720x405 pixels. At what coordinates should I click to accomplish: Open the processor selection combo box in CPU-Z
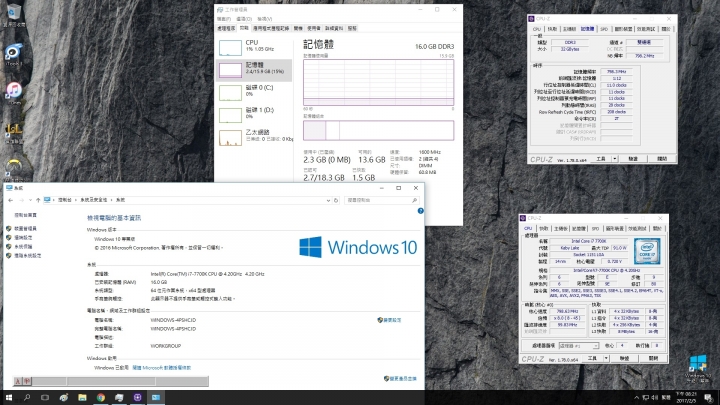pyautogui.click(x=579, y=346)
